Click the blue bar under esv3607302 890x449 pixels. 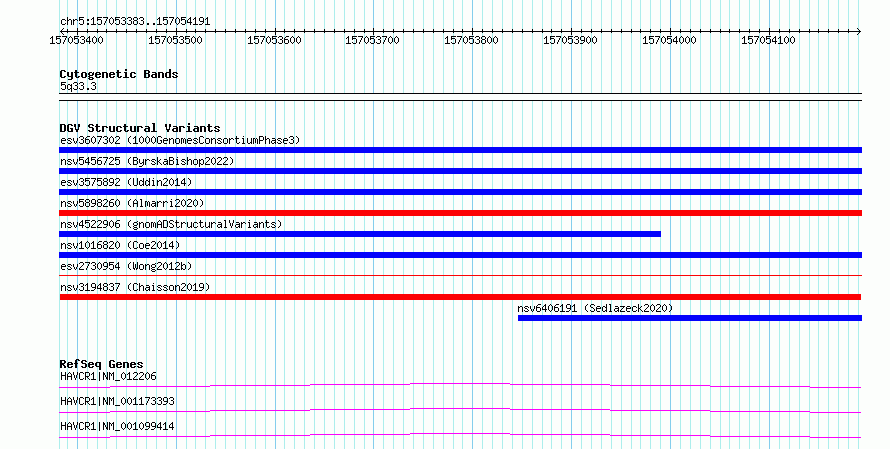pyautogui.click(x=460, y=150)
